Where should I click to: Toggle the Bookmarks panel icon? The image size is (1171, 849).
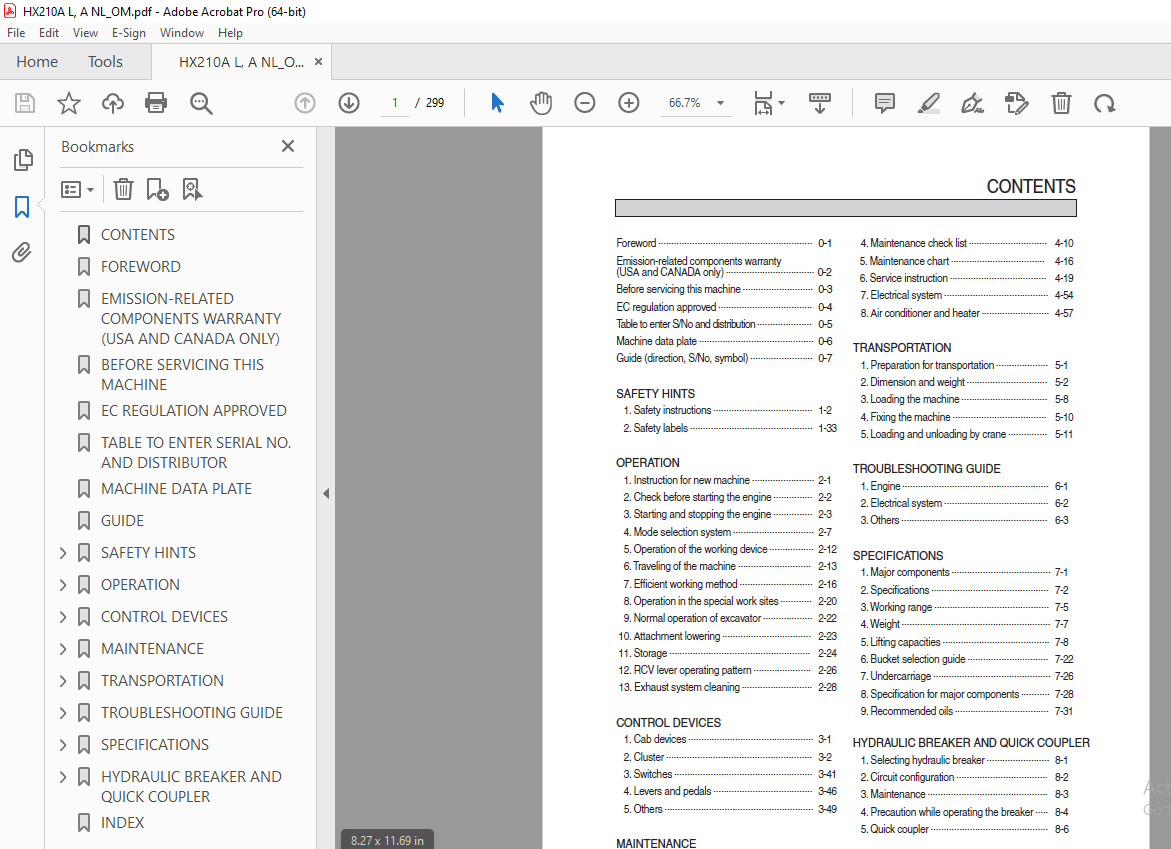pyautogui.click(x=22, y=207)
